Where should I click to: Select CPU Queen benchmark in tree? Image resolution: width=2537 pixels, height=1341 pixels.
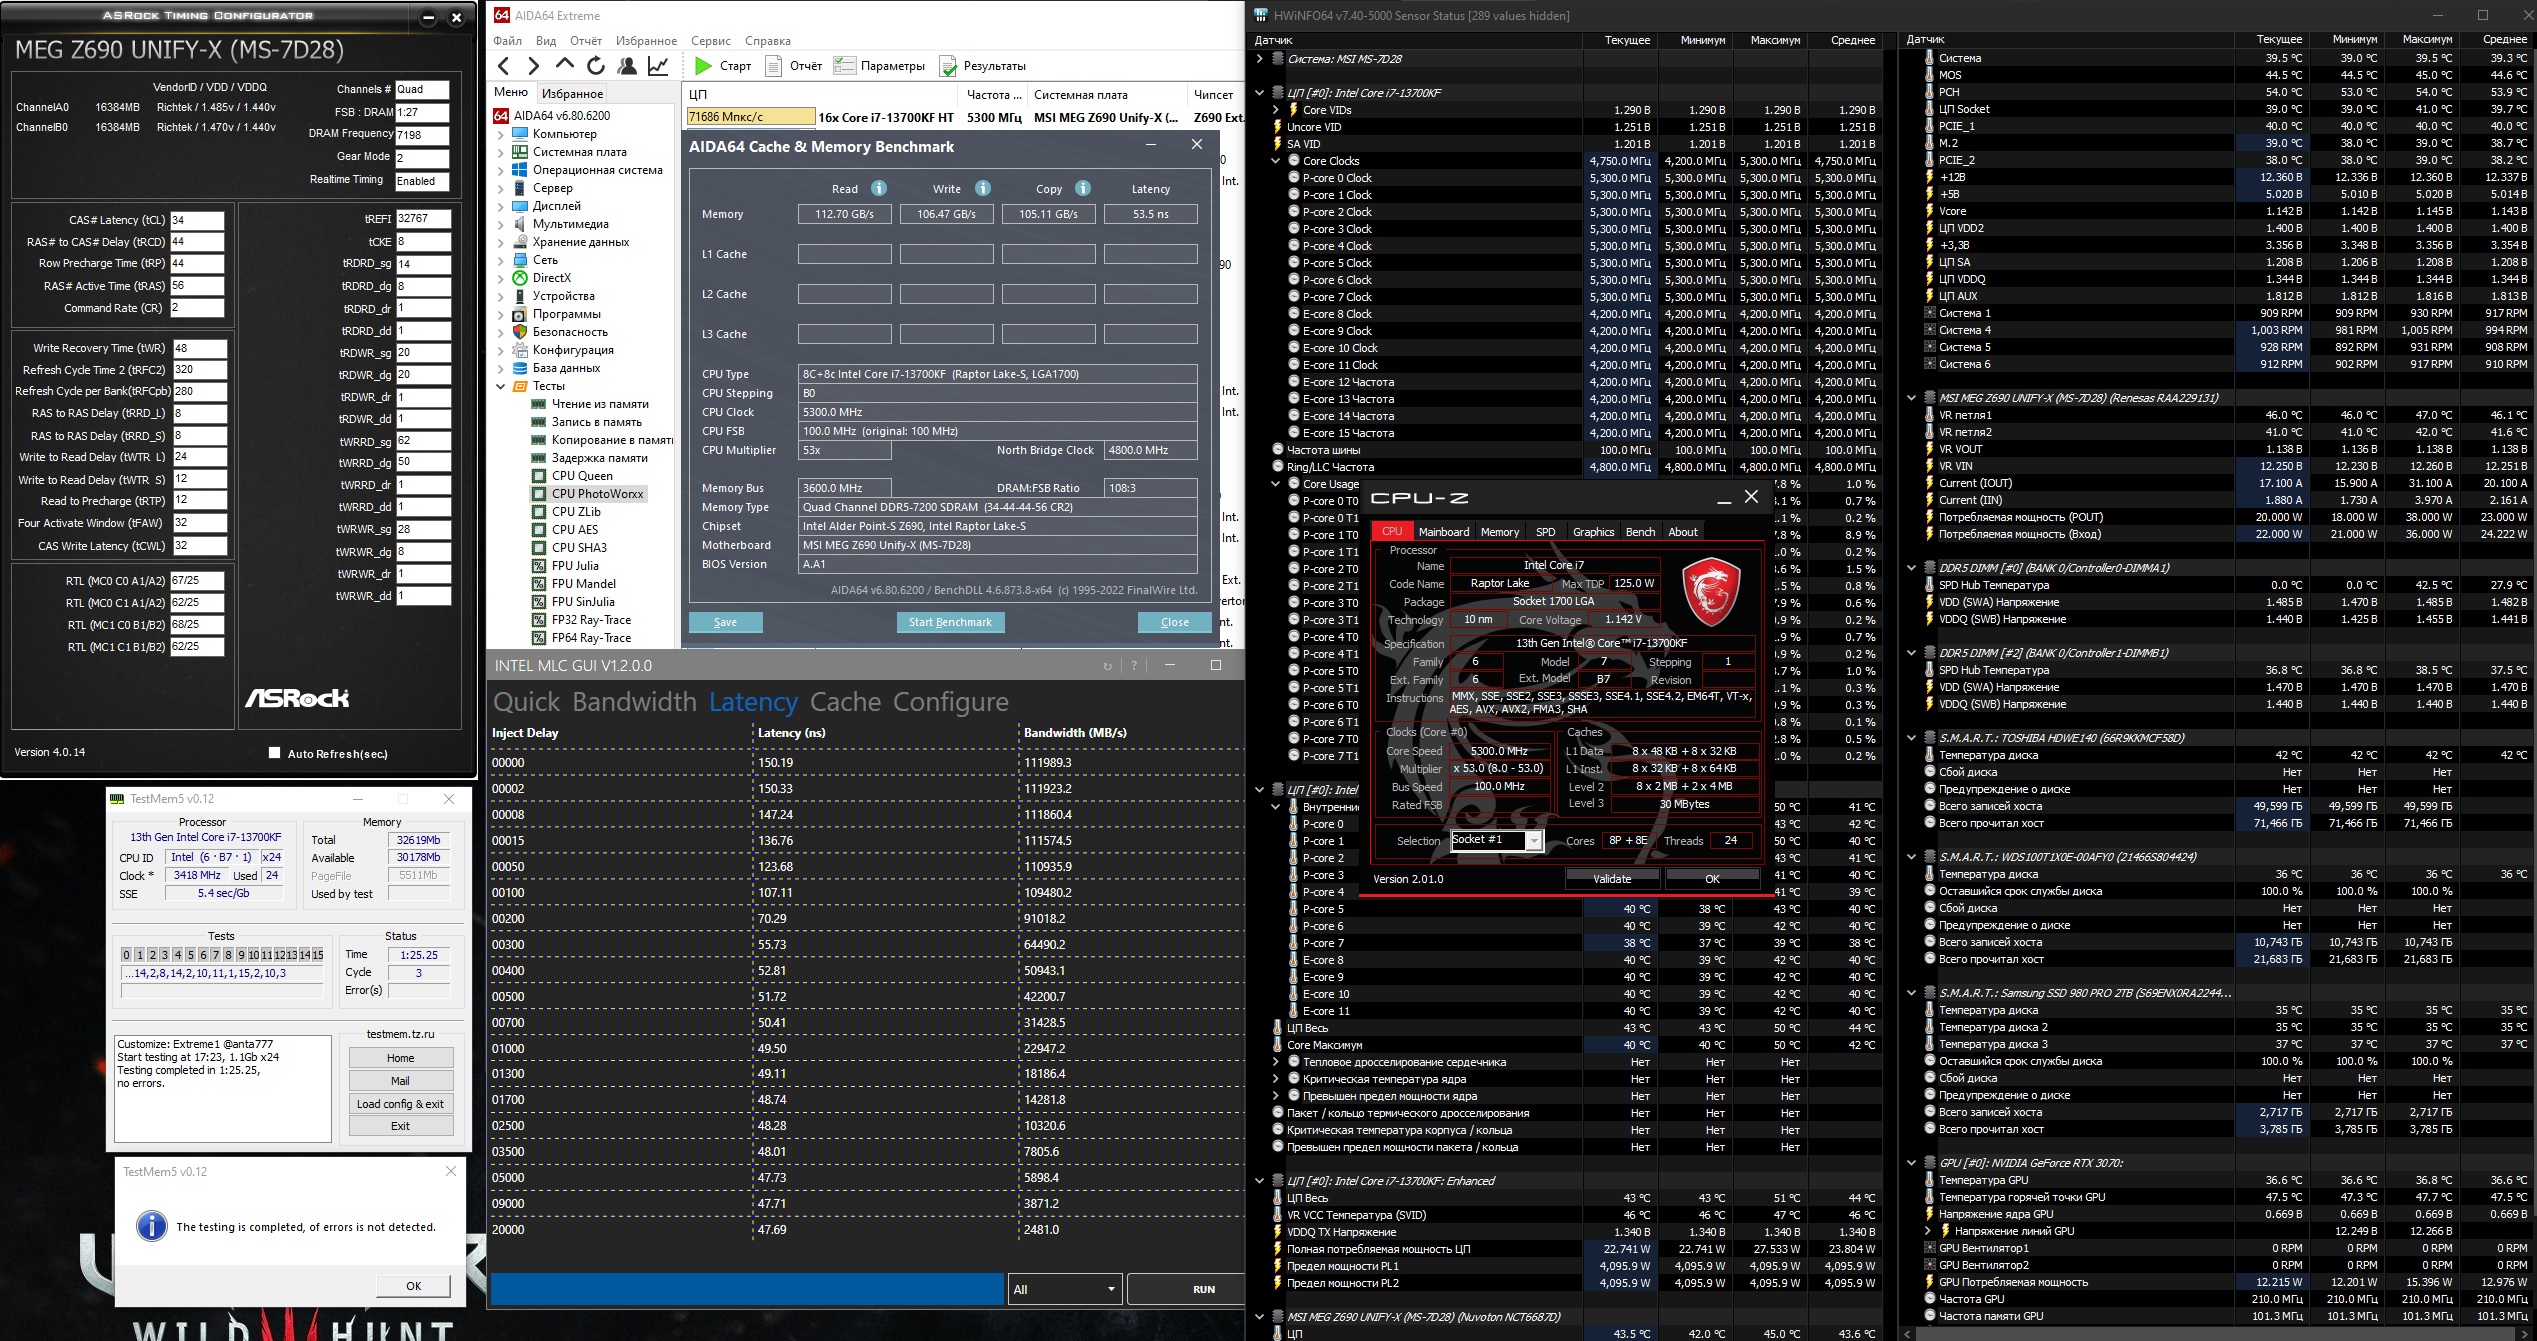click(x=582, y=476)
